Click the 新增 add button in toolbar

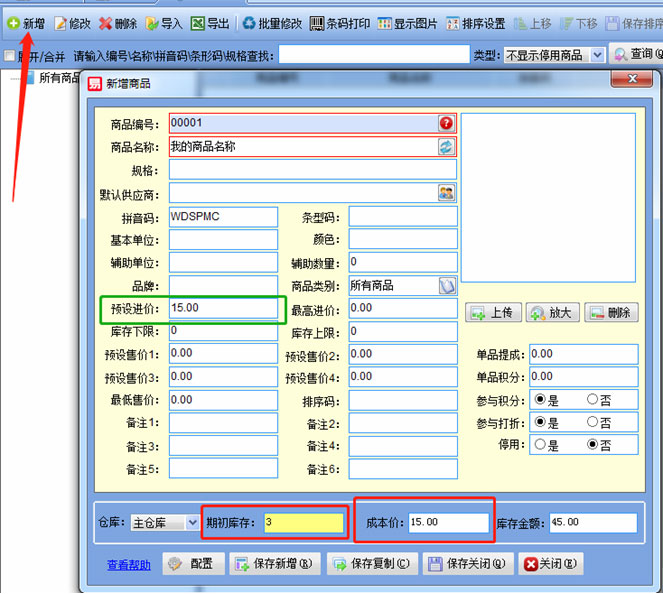pos(25,23)
